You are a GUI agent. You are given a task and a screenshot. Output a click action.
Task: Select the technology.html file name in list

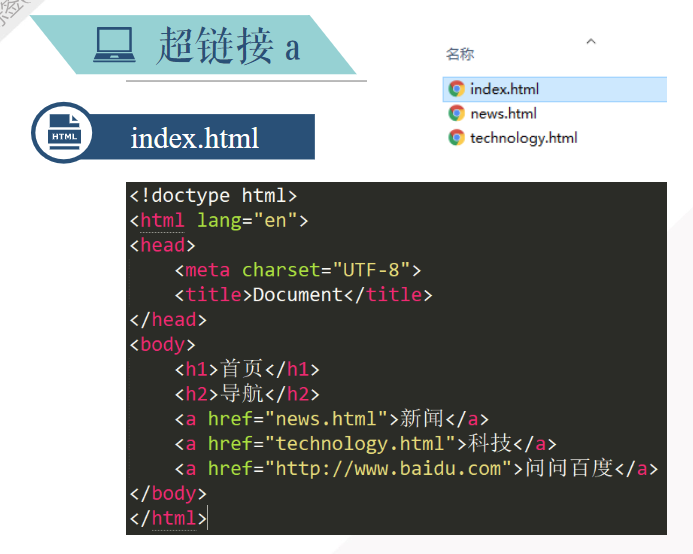(x=524, y=138)
